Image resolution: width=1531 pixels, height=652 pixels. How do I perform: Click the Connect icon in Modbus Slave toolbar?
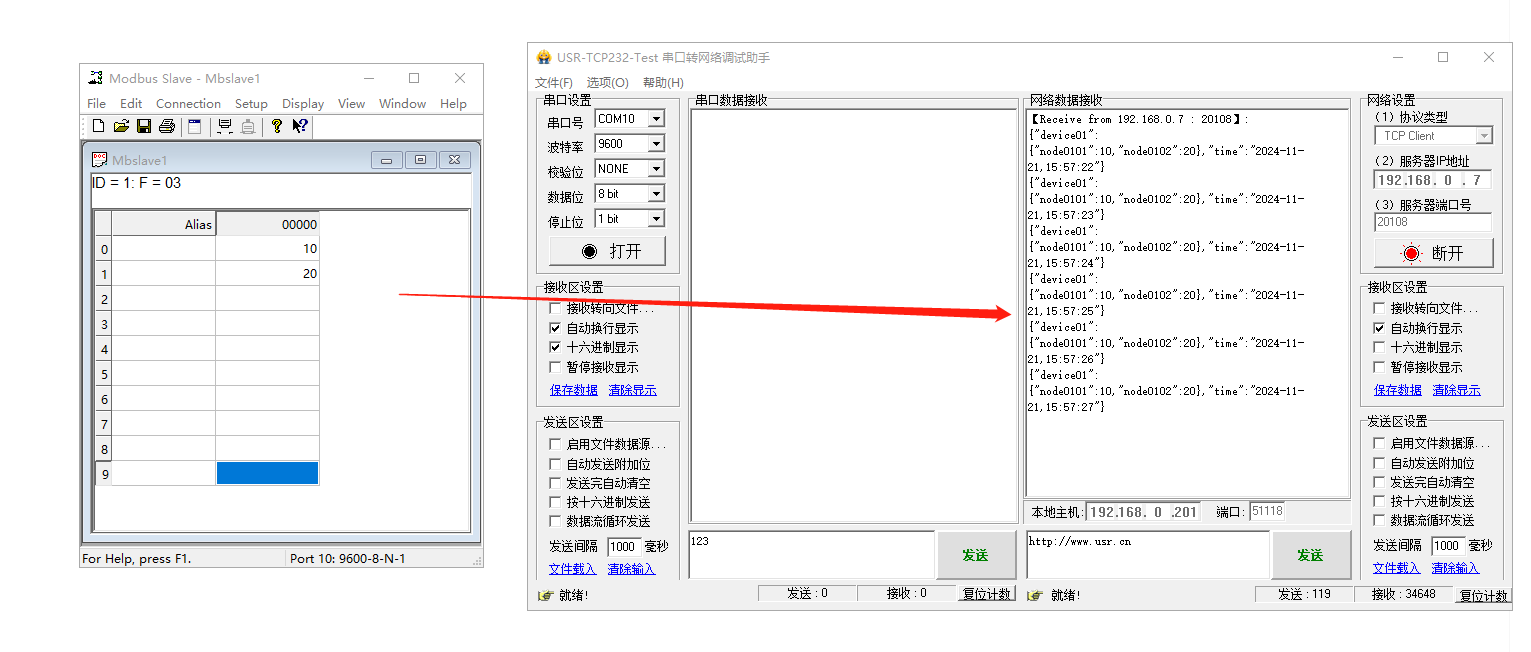(224, 126)
